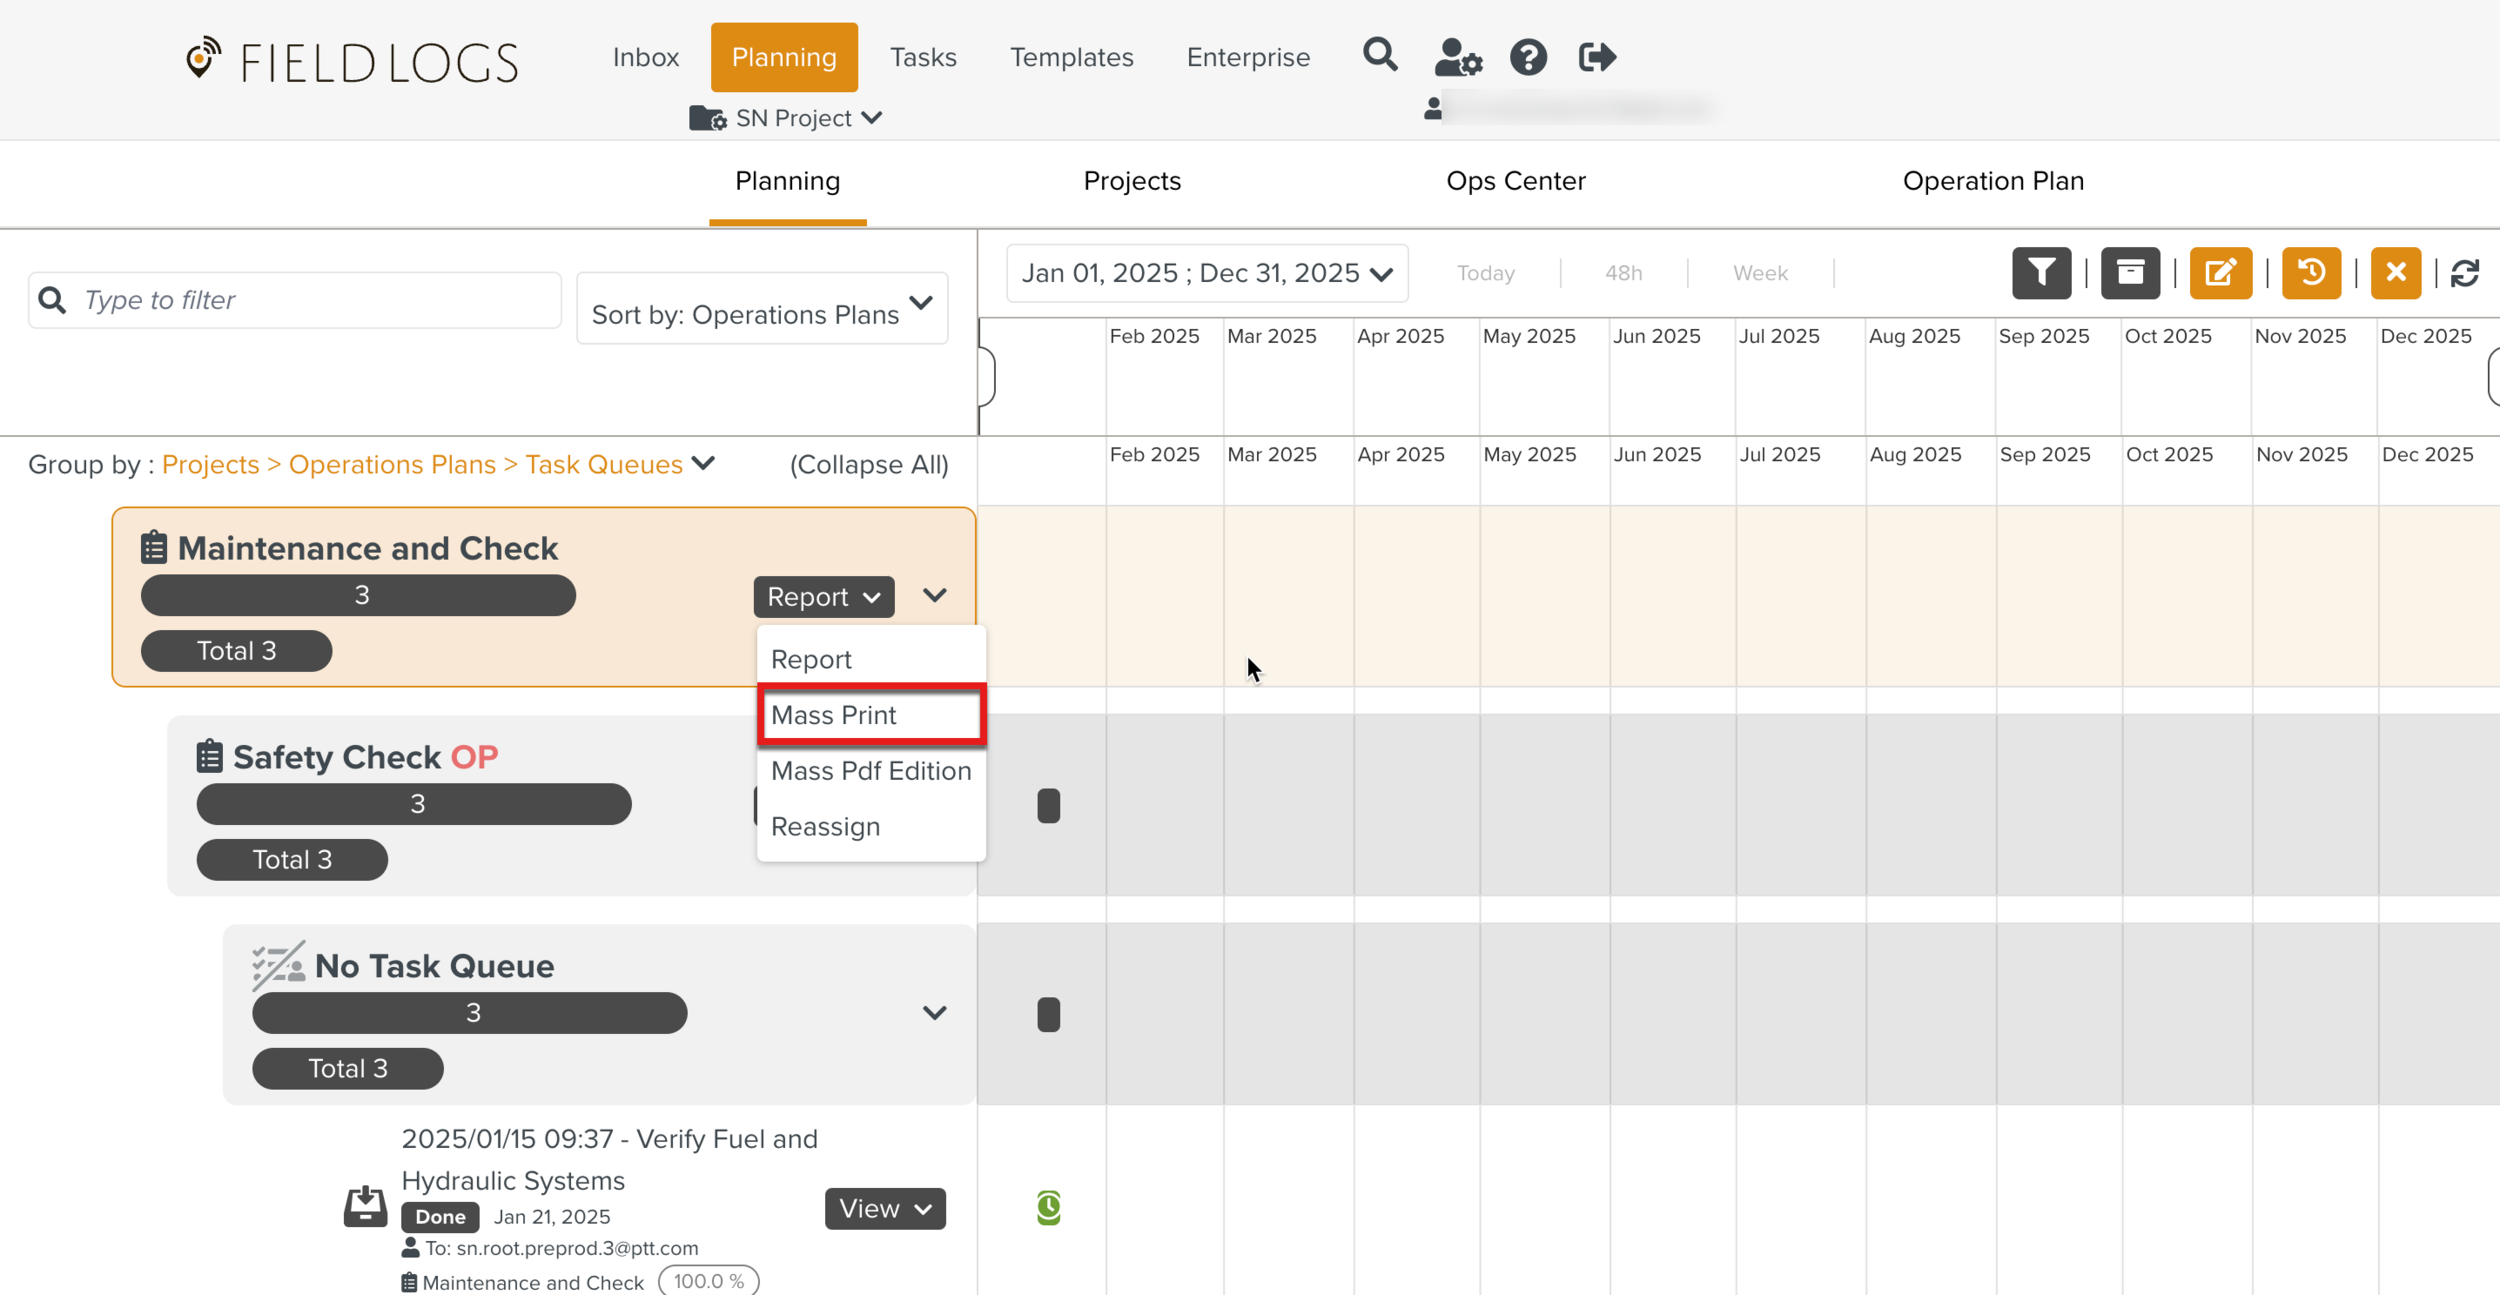This screenshot has width=2500, height=1295.
Task: Click the search magnifier icon in top navigation
Action: (1380, 55)
